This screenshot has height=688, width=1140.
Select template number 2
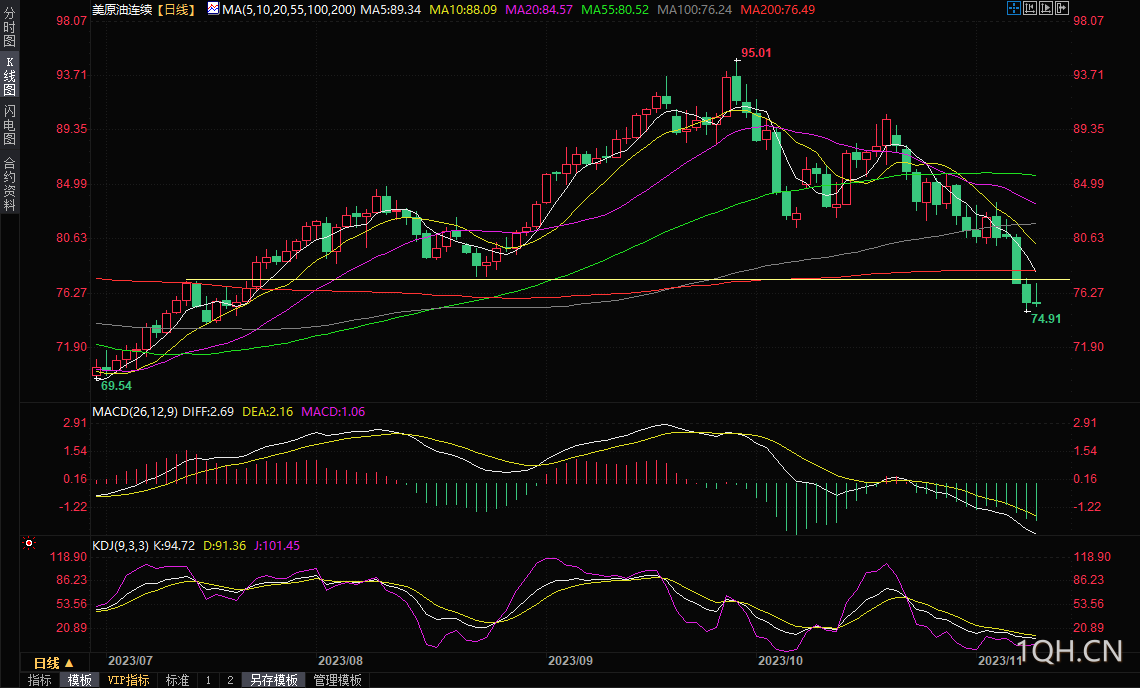point(229,680)
